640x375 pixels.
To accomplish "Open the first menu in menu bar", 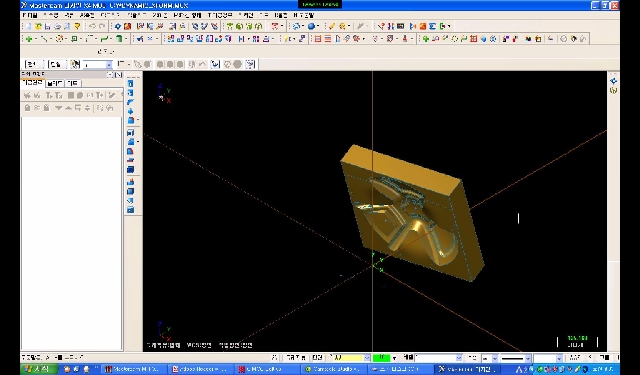I will tap(30, 15).
